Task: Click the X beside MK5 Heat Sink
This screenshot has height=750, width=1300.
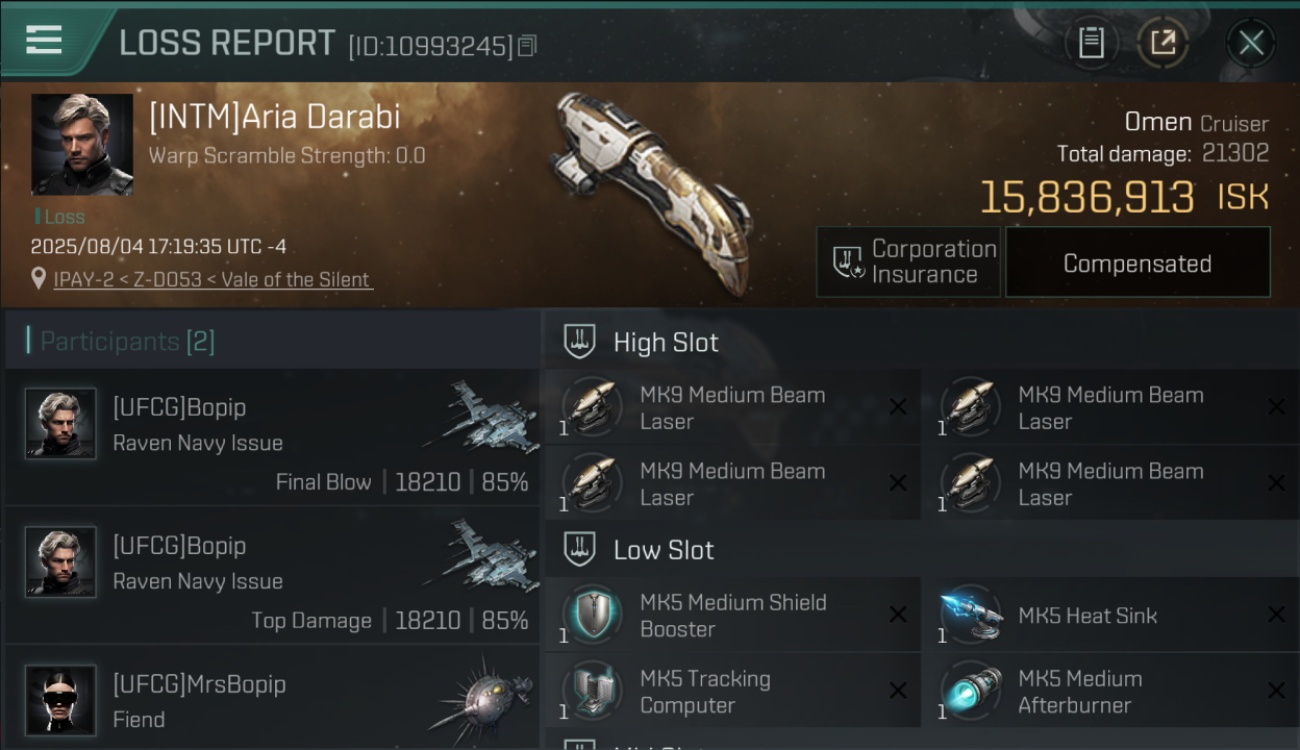Action: click(x=1276, y=615)
